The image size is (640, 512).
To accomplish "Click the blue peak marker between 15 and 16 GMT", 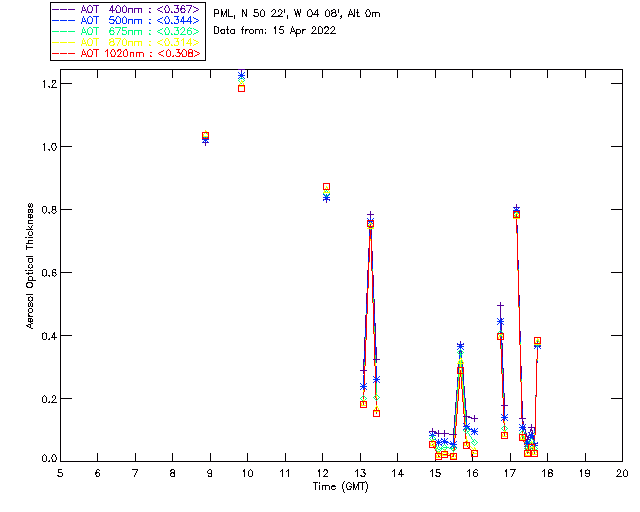I will click(460, 346).
